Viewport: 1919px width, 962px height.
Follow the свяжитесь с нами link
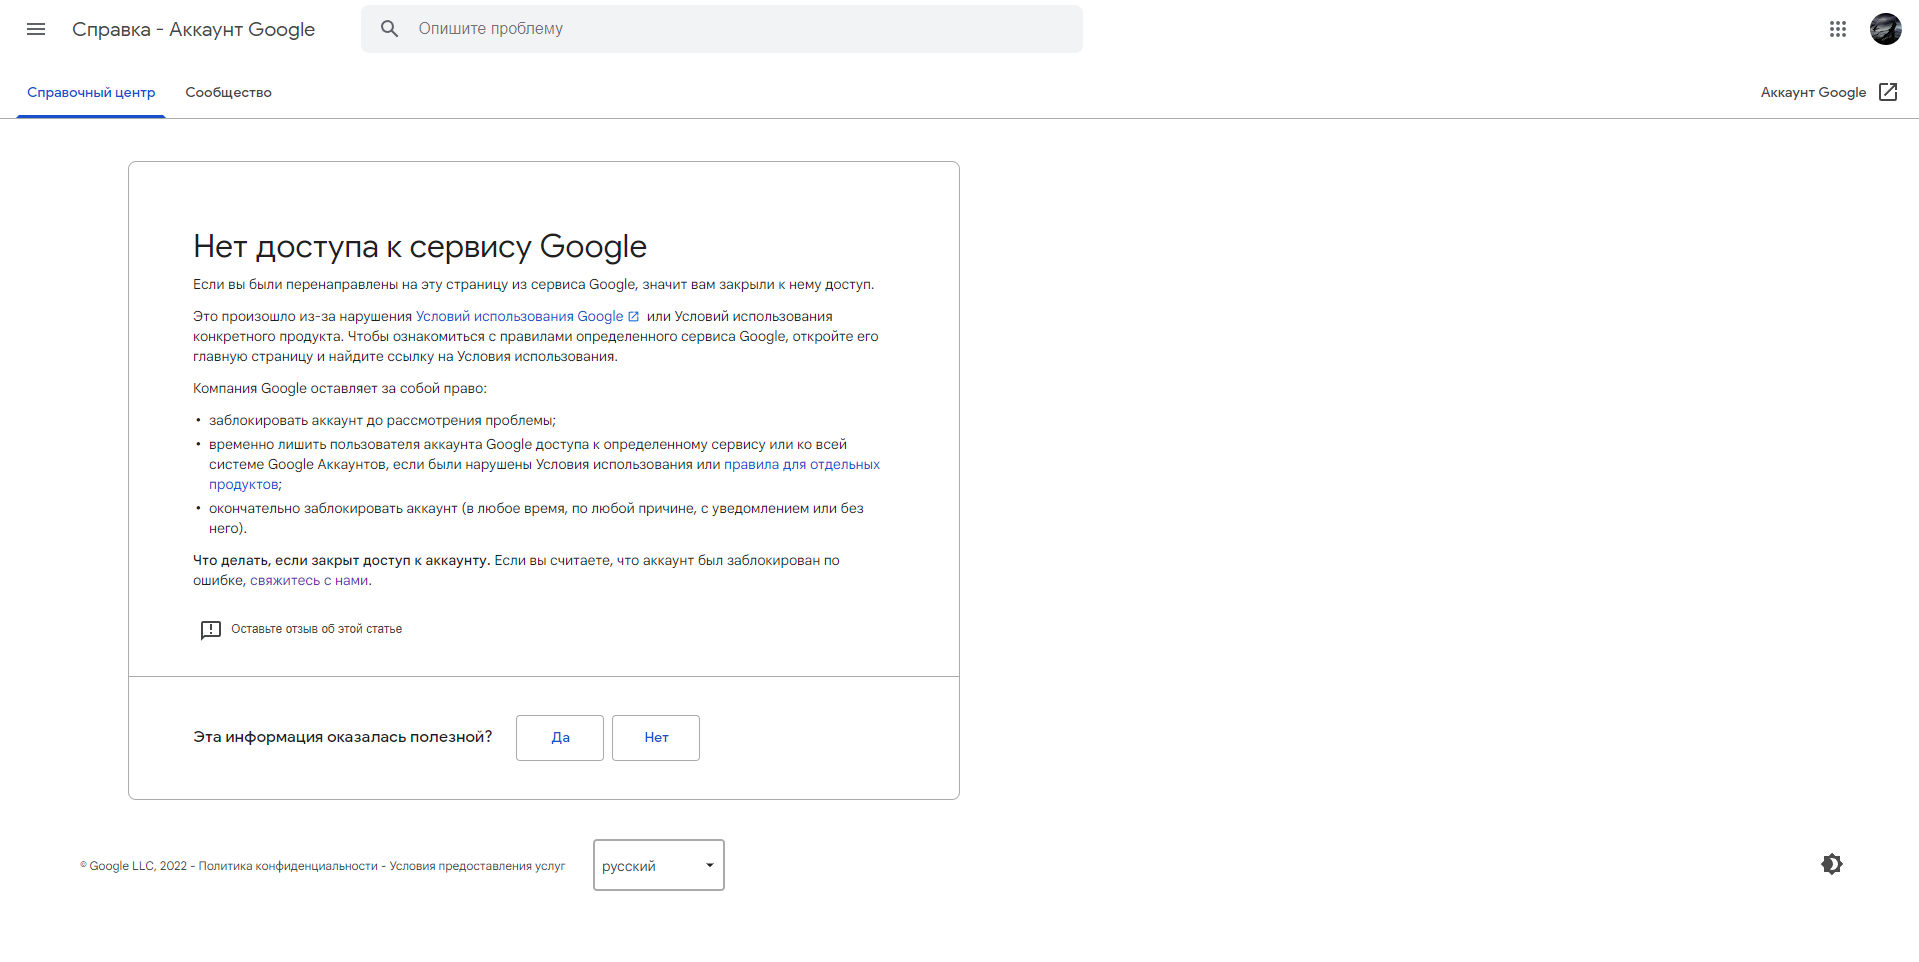click(x=309, y=581)
